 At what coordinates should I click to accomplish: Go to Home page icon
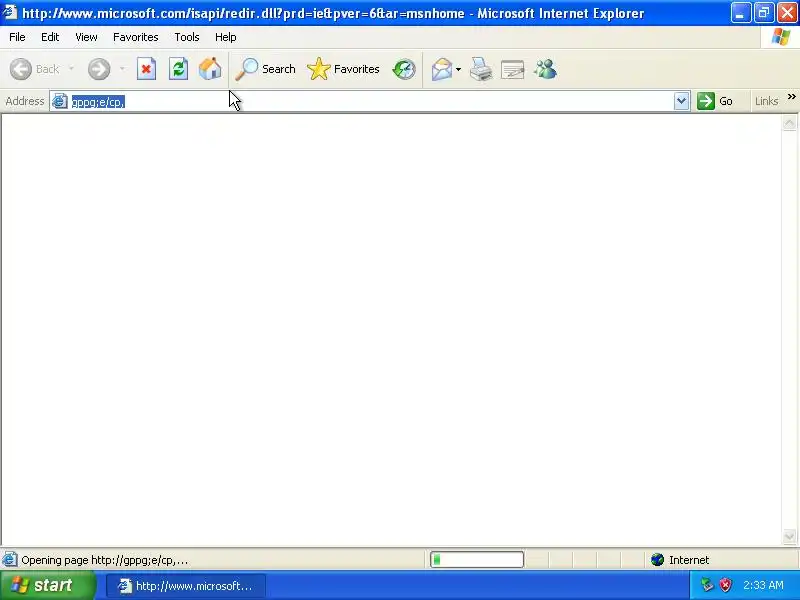click(210, 69)
